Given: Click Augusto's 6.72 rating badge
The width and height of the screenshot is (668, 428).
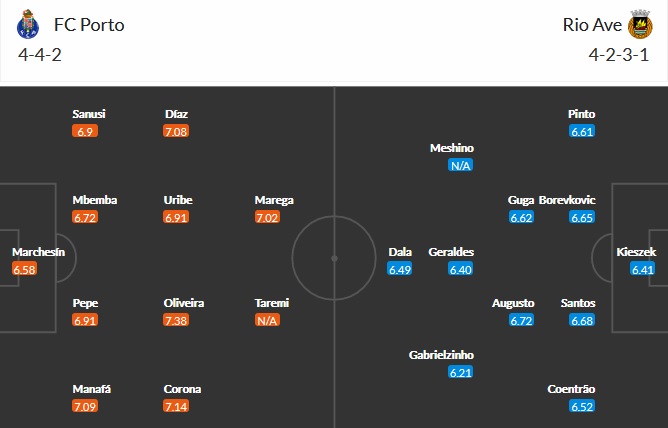Looking at the screenshot, I should (x=522, y=321).
